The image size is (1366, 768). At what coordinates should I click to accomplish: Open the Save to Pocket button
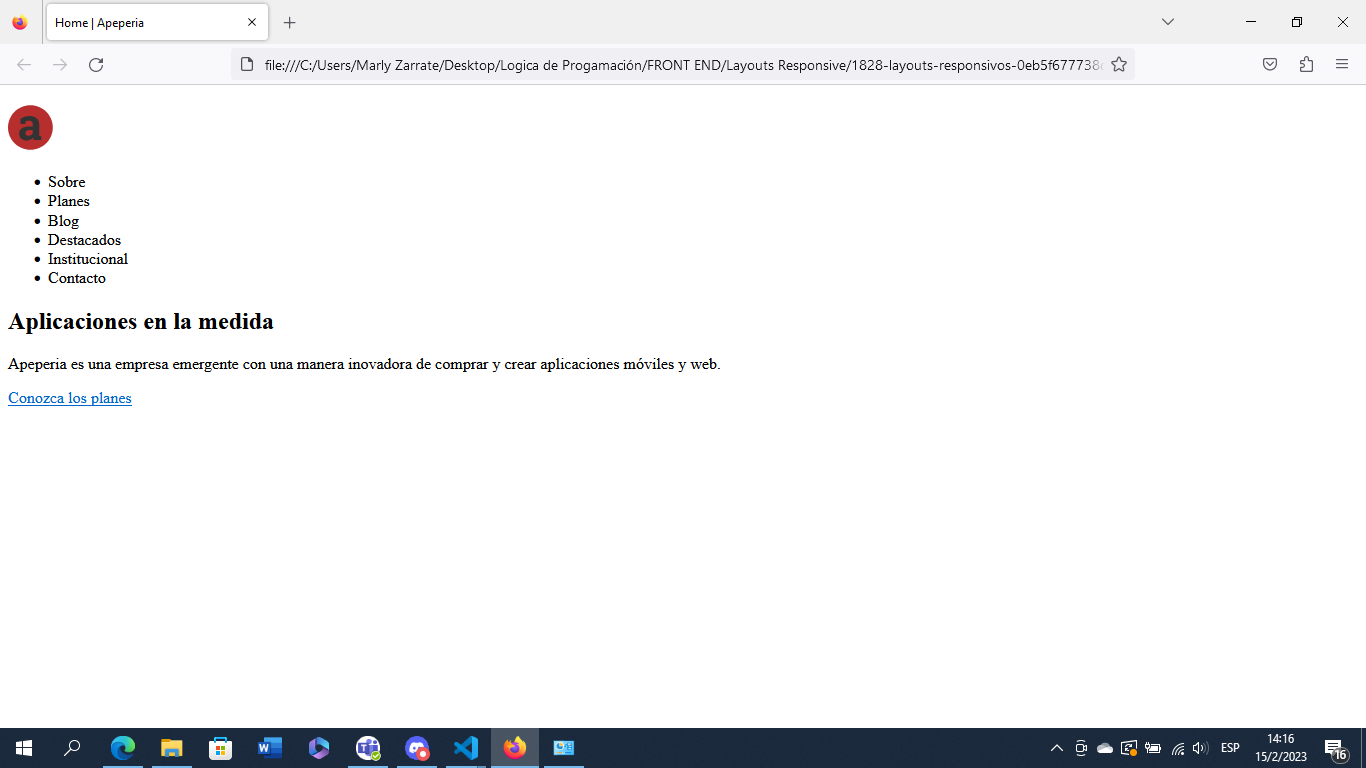tap(1270, 65)
